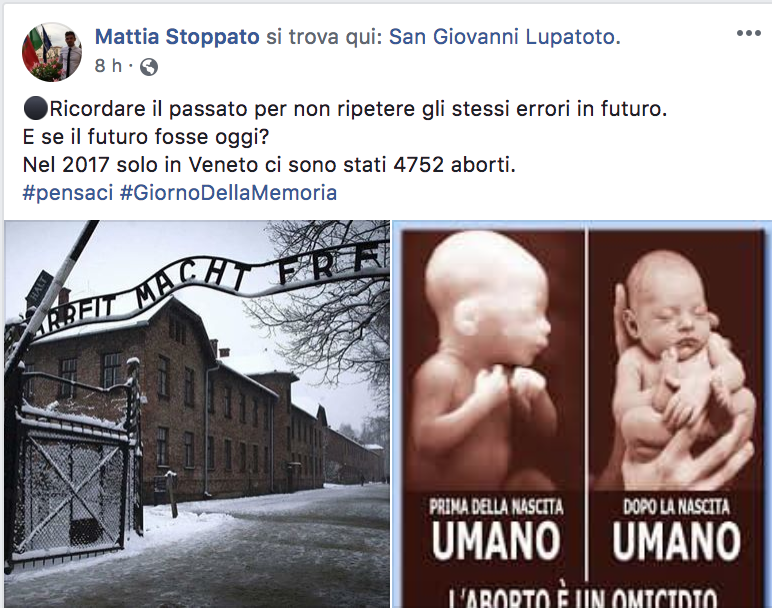This screenshot has width=772, height=608.
Task: Click the globe public privacy icon
Action: point(149,66)
